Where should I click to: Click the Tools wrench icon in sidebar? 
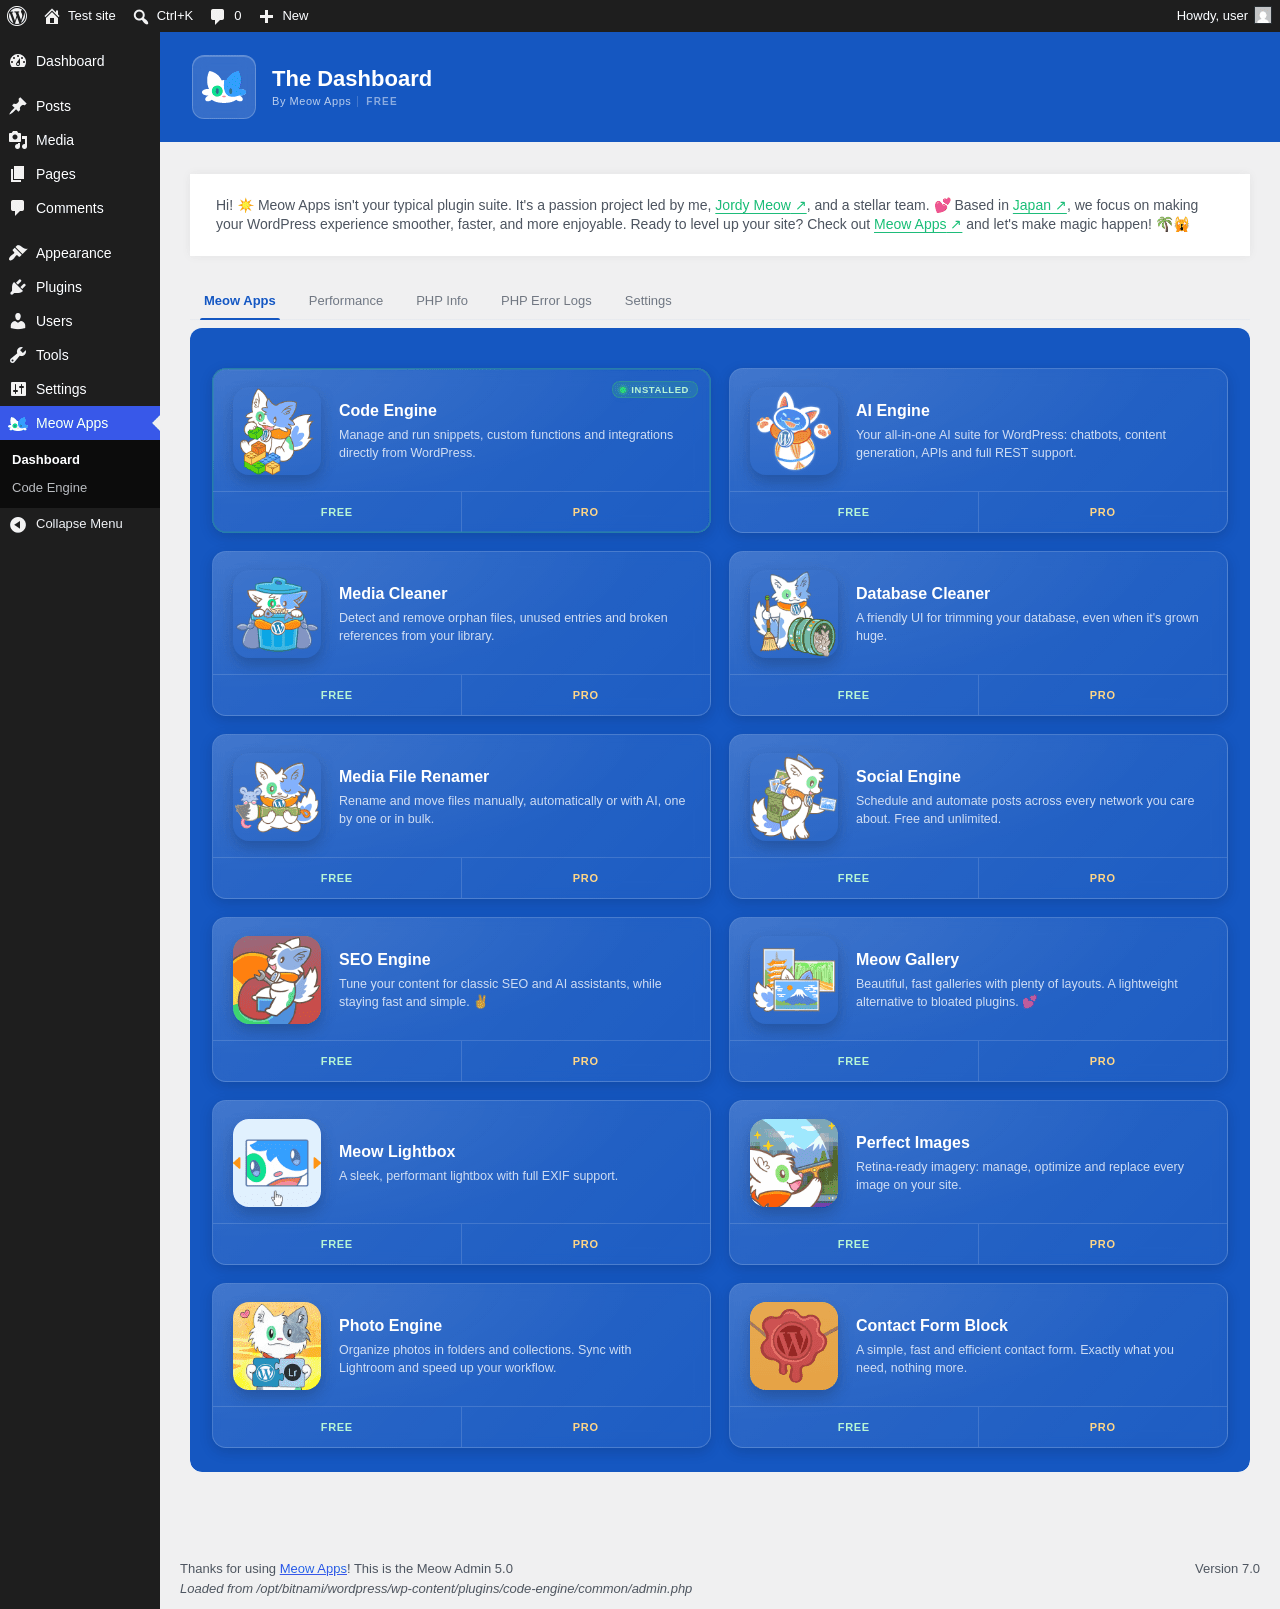point(18,355)
